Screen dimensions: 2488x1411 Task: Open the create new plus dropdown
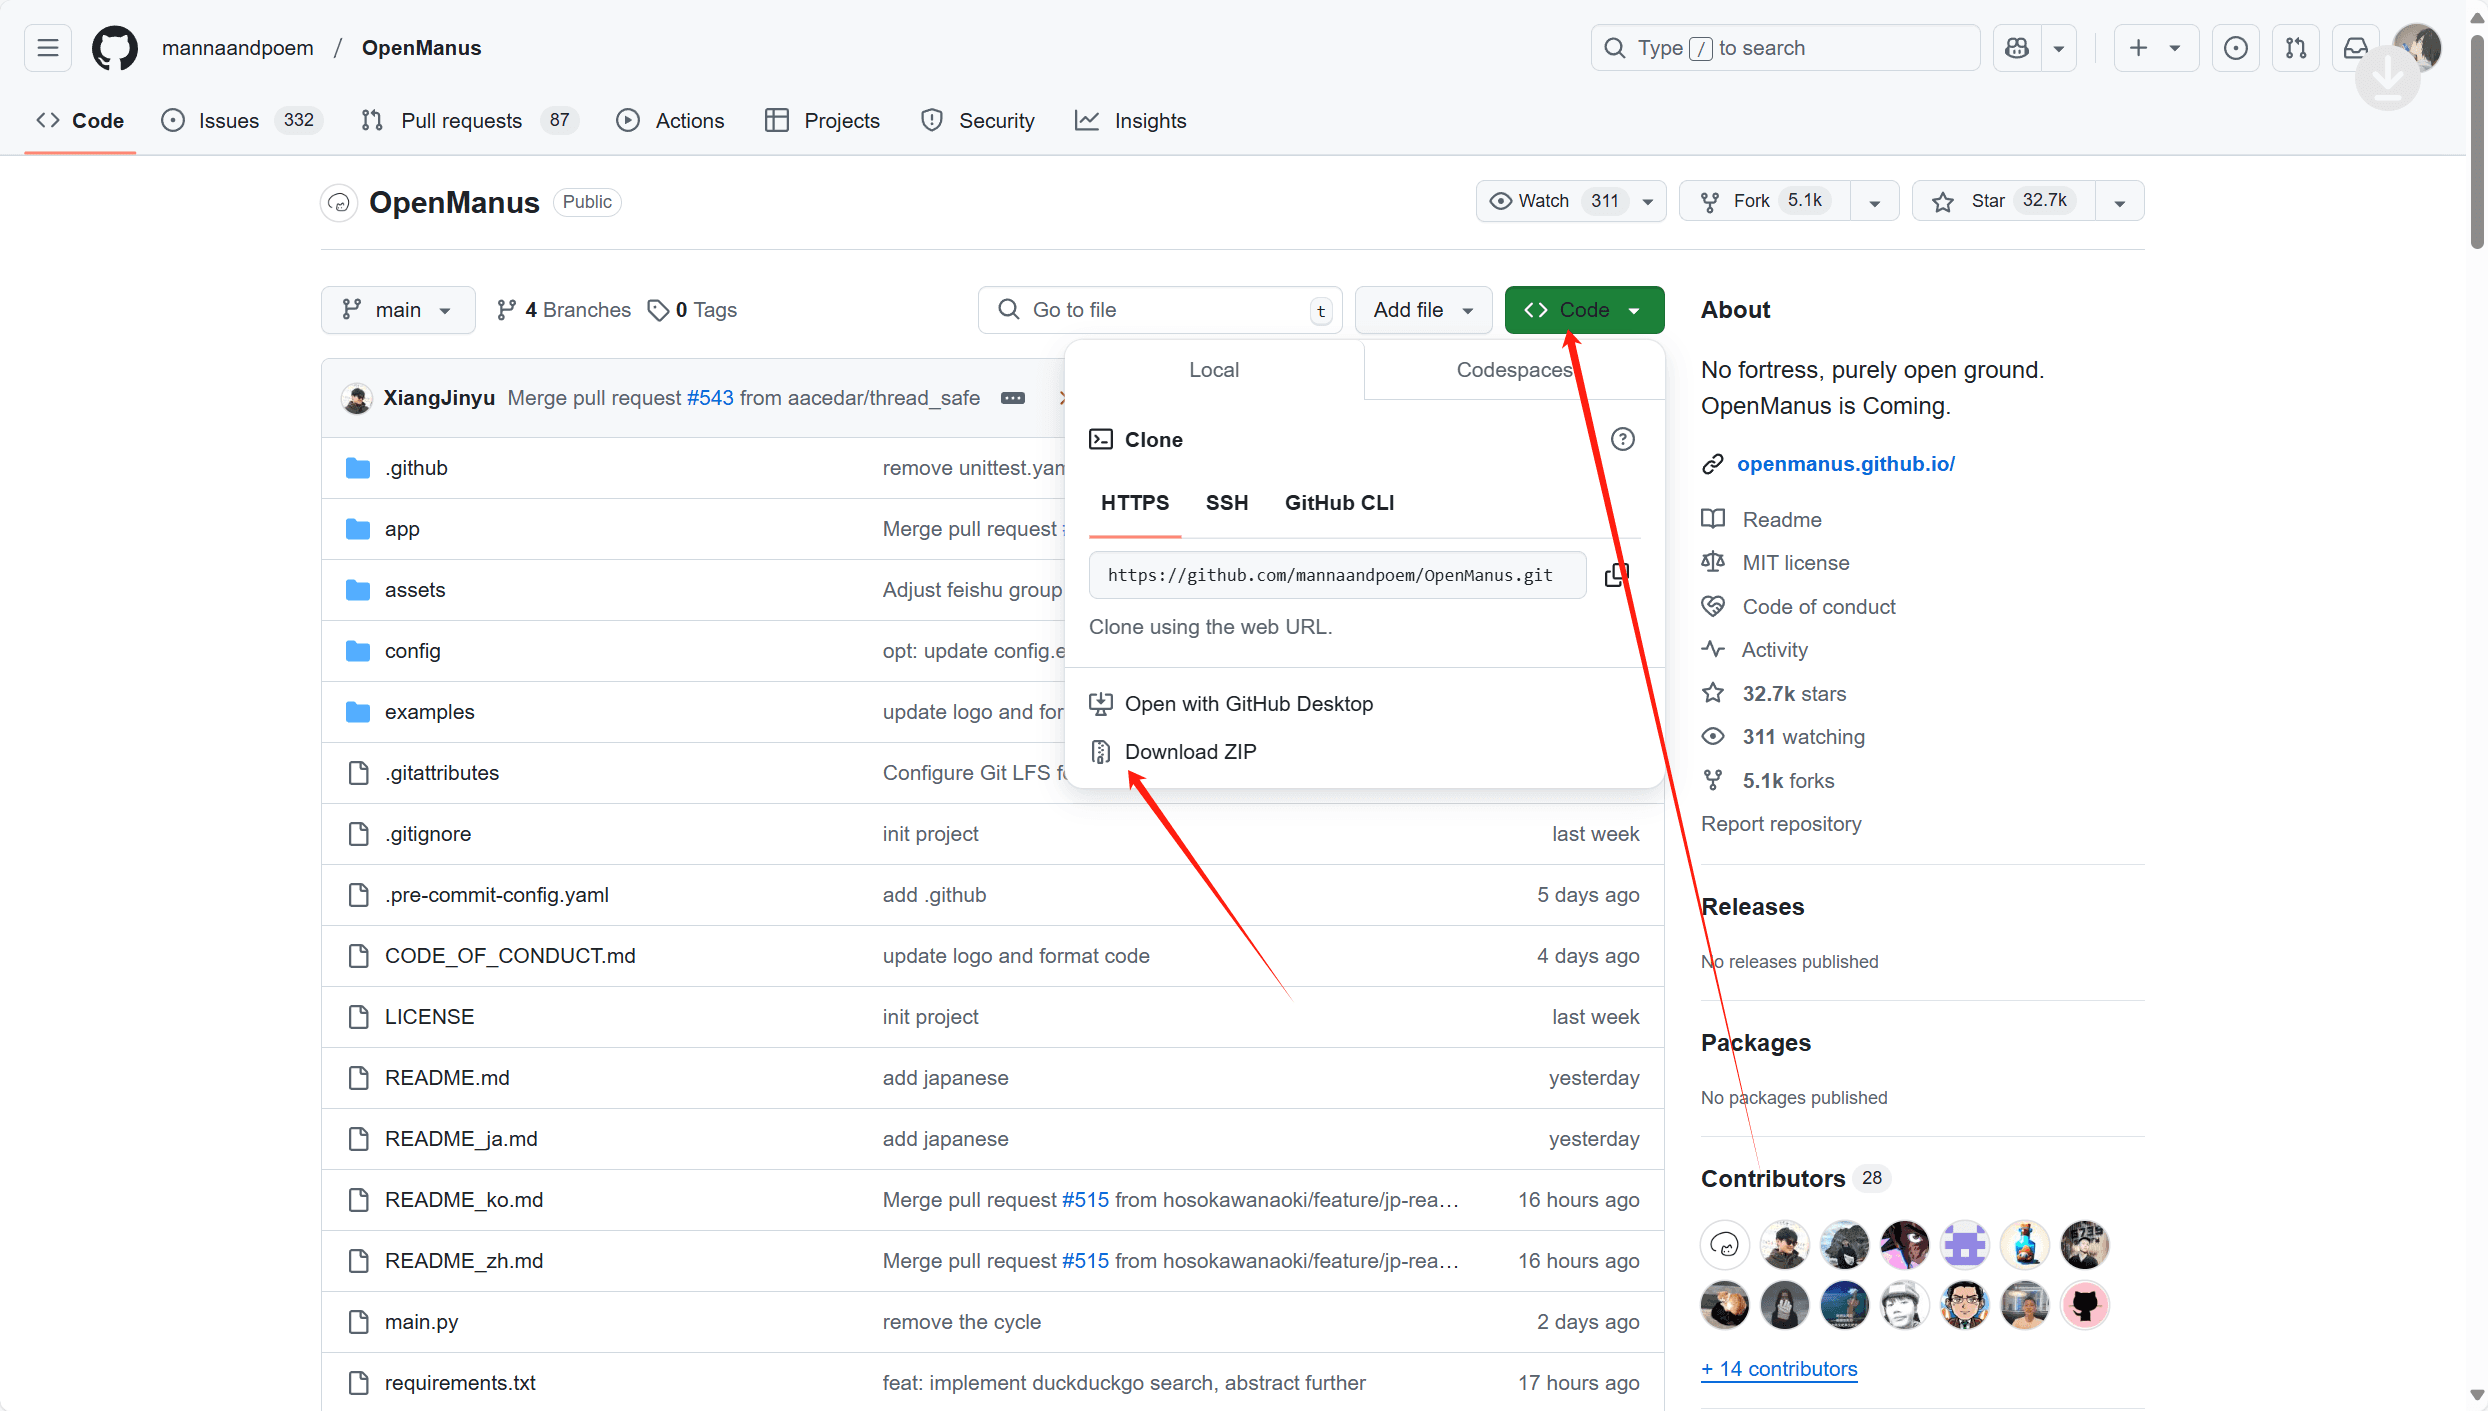click(x=2155, y=48)
